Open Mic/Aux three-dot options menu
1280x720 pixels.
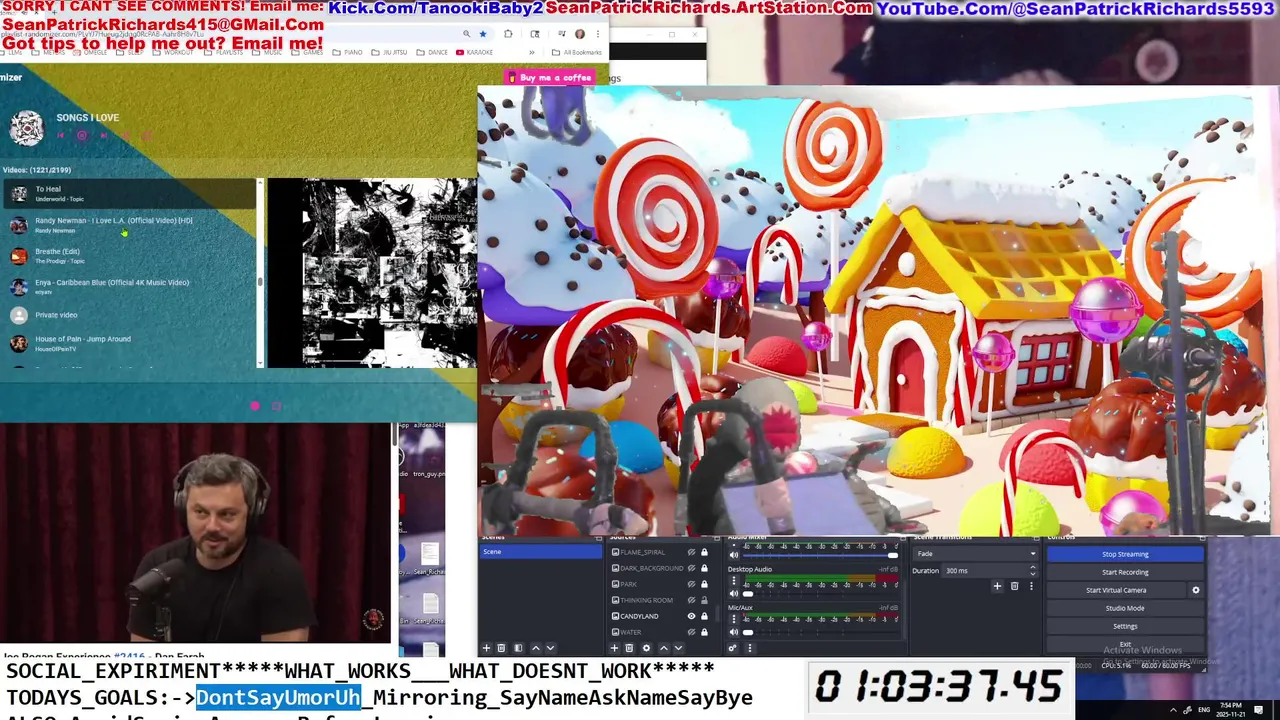733,619
